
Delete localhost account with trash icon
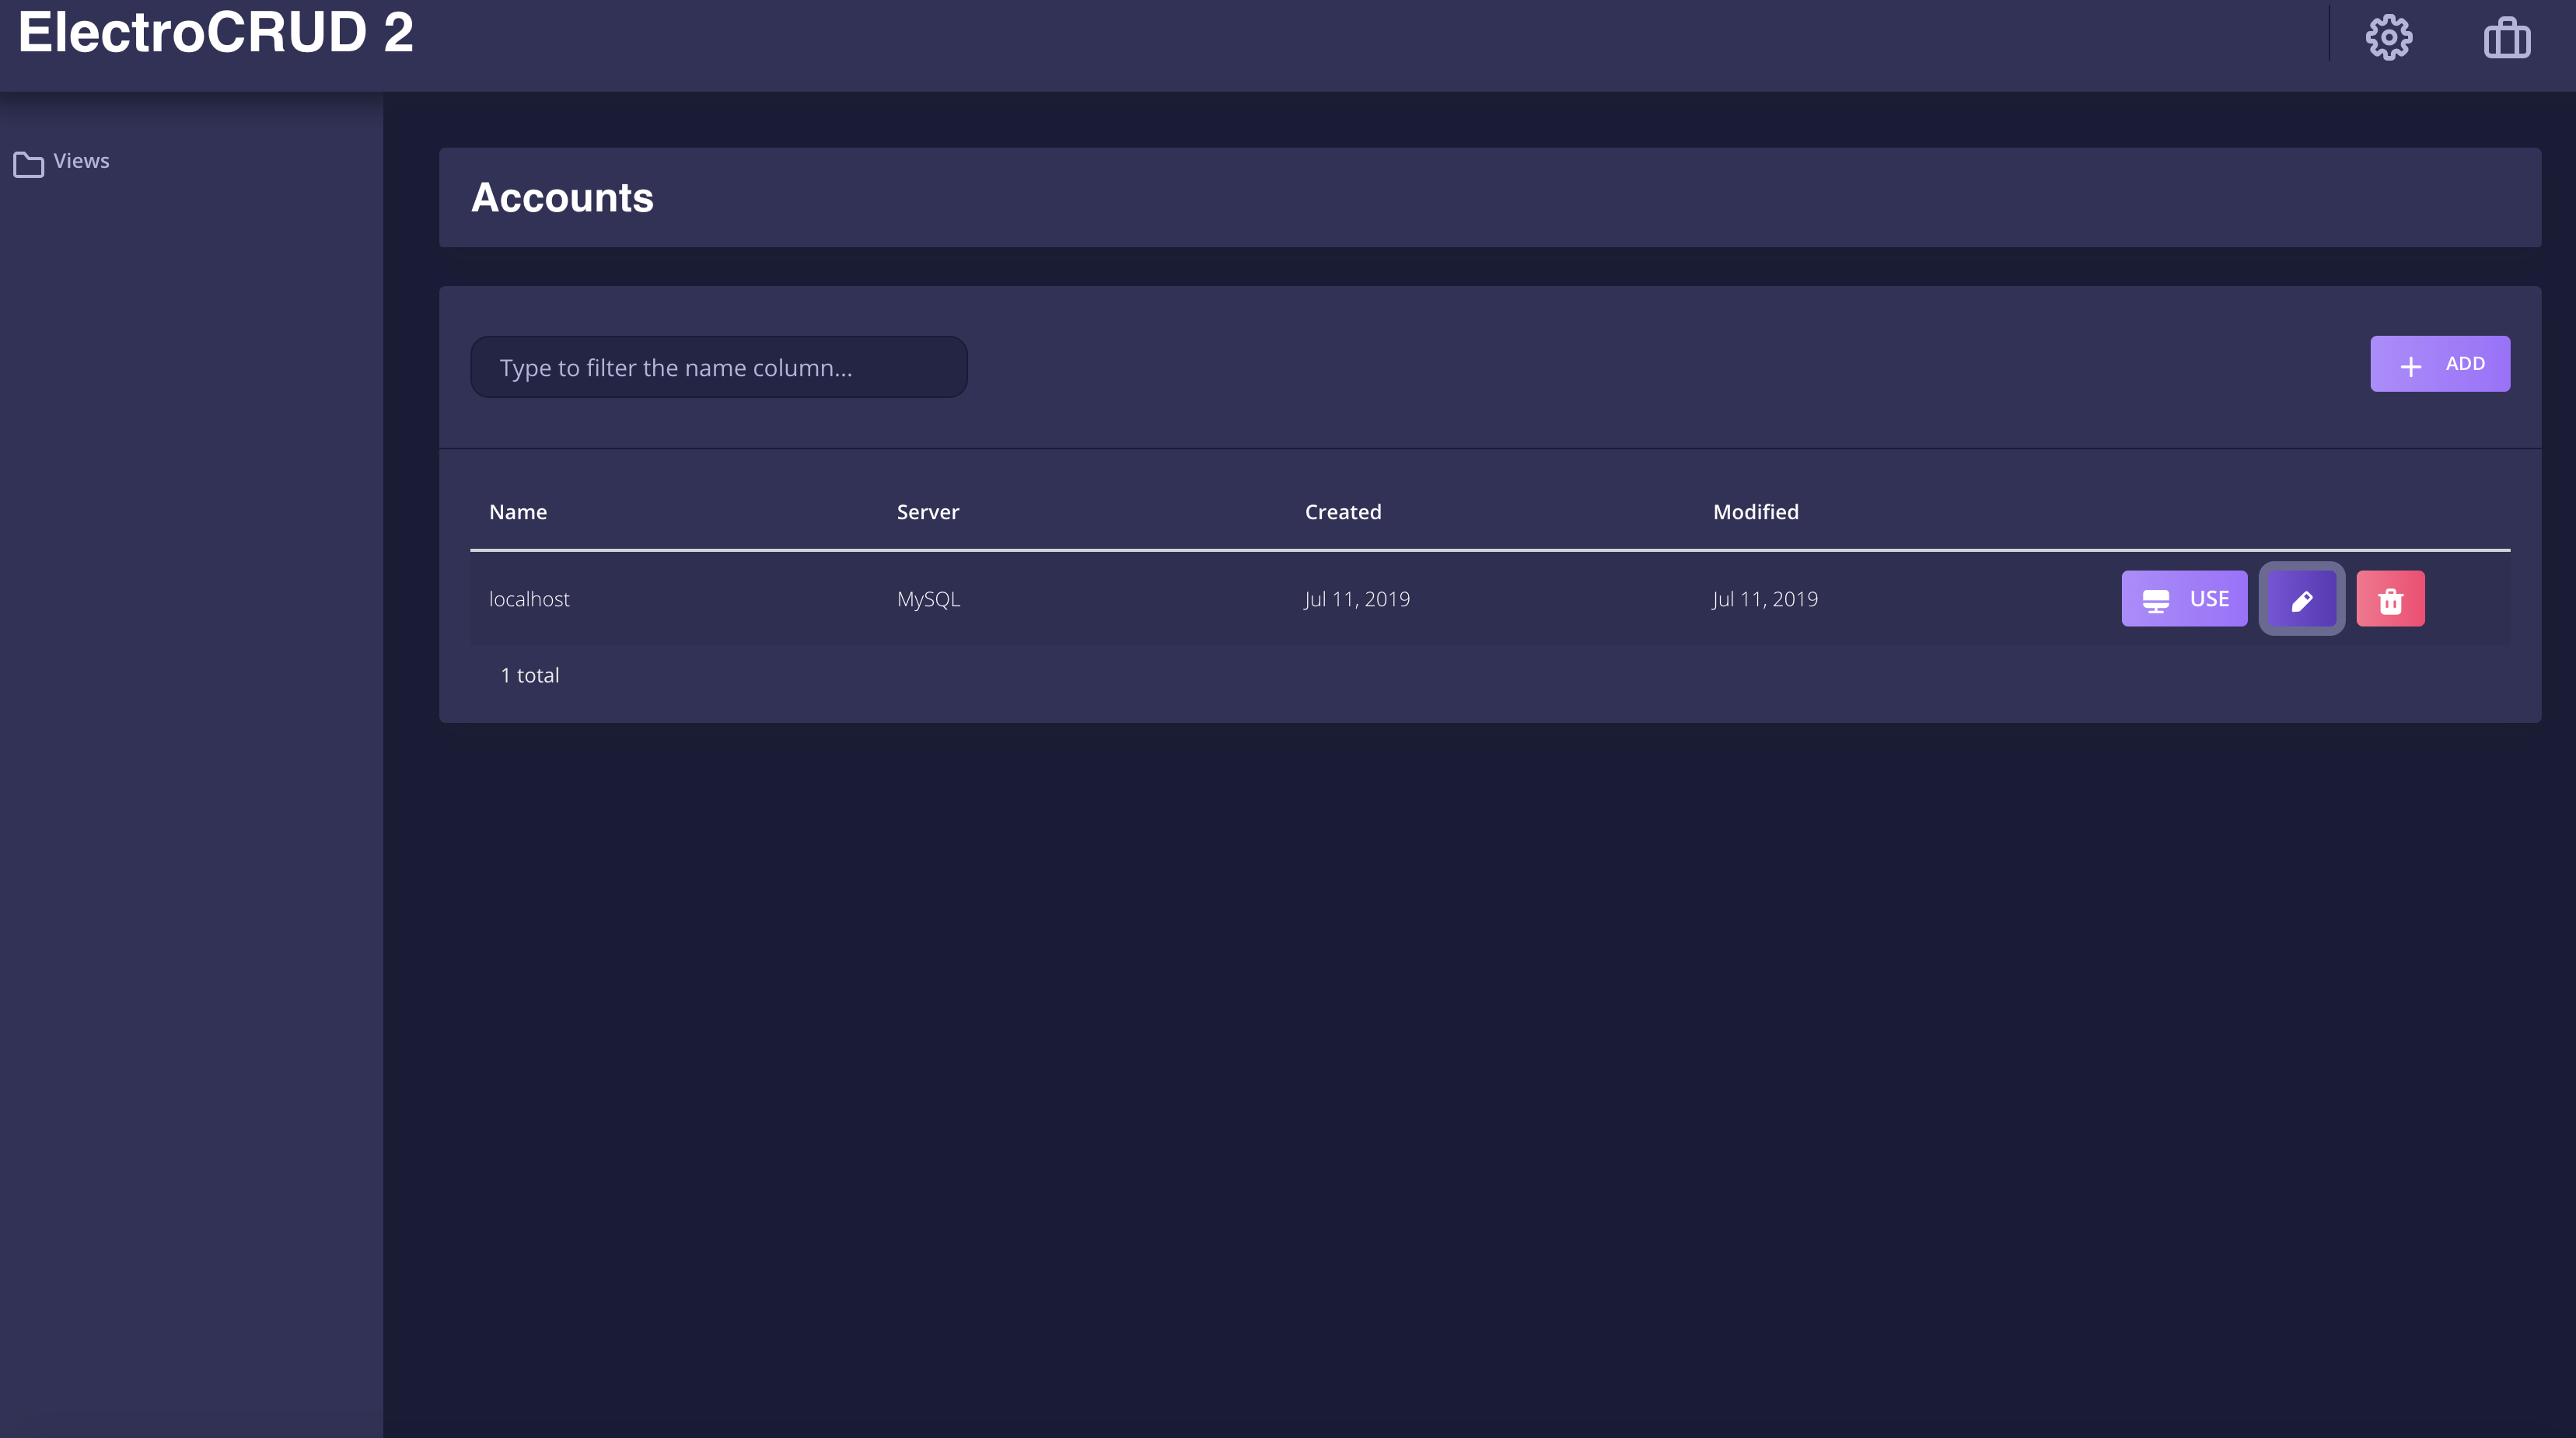coord(2390,599)
